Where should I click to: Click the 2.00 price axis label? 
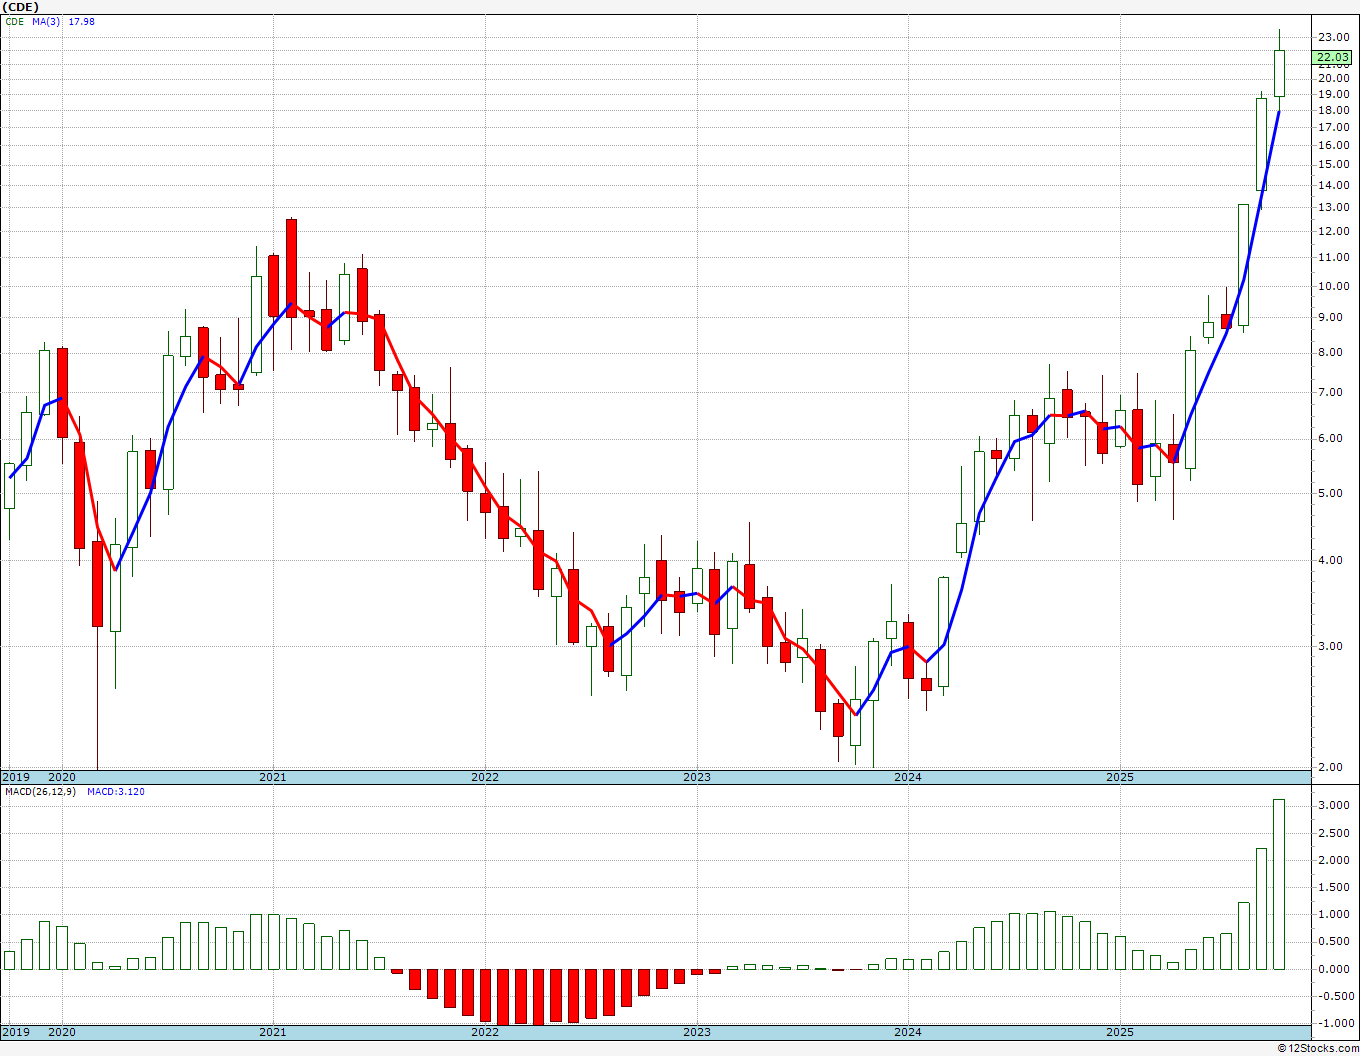click(x=1334, y=767)
